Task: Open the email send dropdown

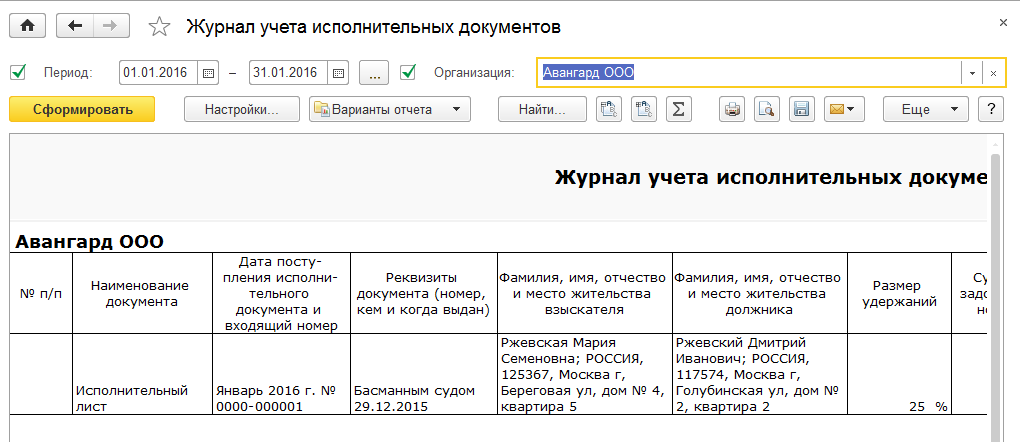Action: (843, 109)
